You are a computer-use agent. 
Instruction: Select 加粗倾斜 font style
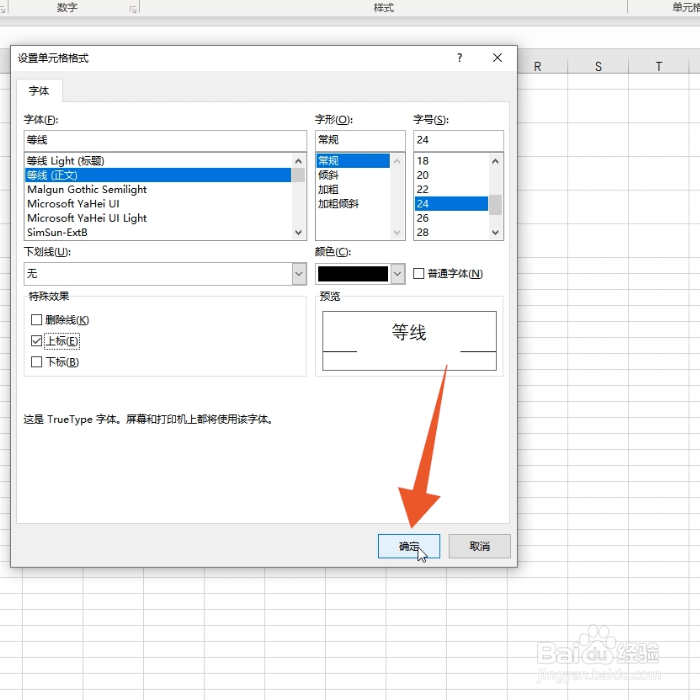pyautogui.click(x=353, y=204)
